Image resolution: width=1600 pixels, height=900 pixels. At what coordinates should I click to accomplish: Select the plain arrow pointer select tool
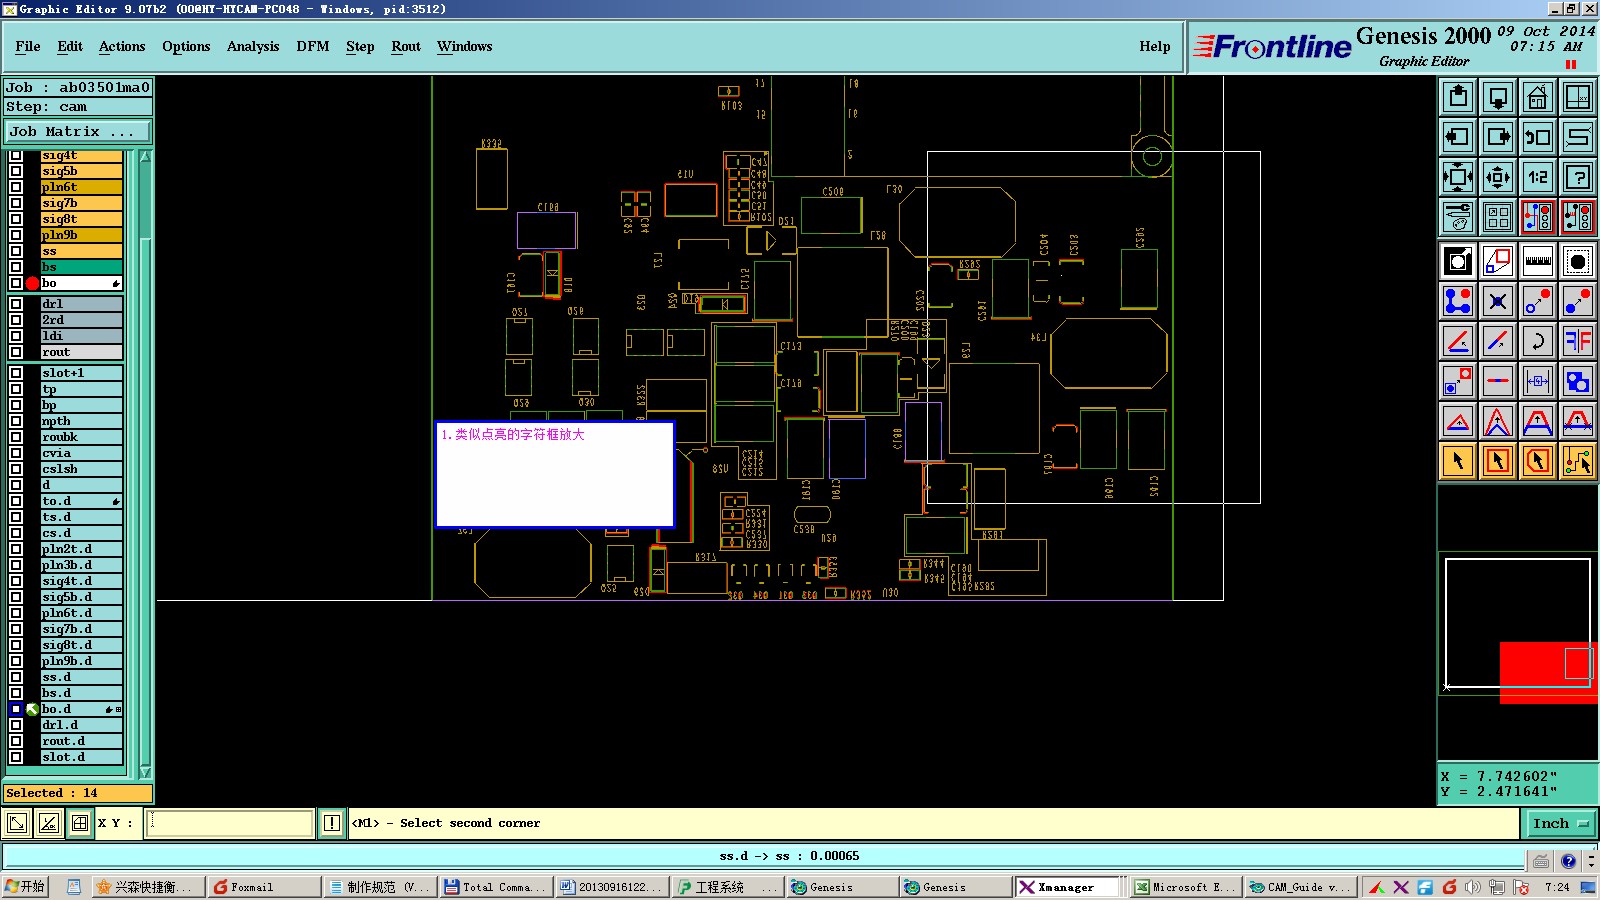[x=1458, y=461]
